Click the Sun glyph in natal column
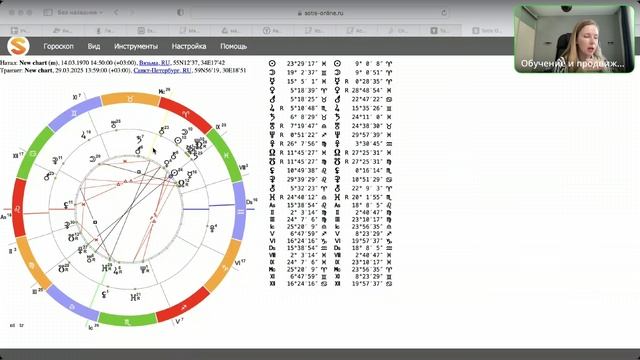 point(272,63)
